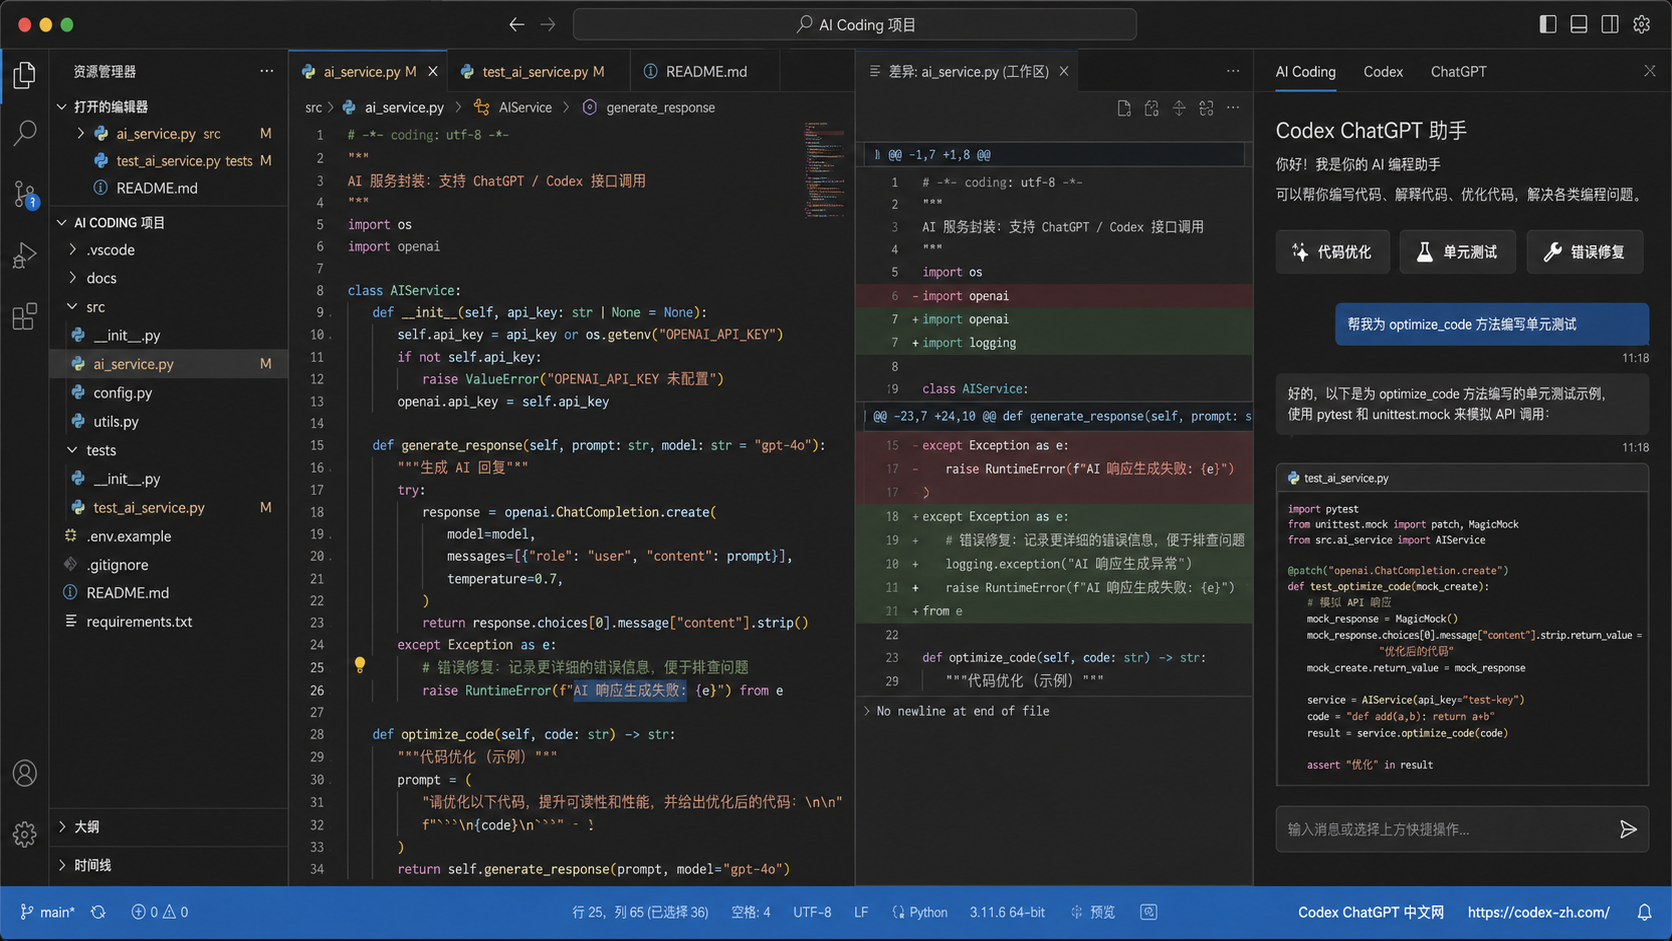Click the 3.11.6 64-bit interpreter selector
This screenshot has height=941, width=1672.
coord(1007,912)
